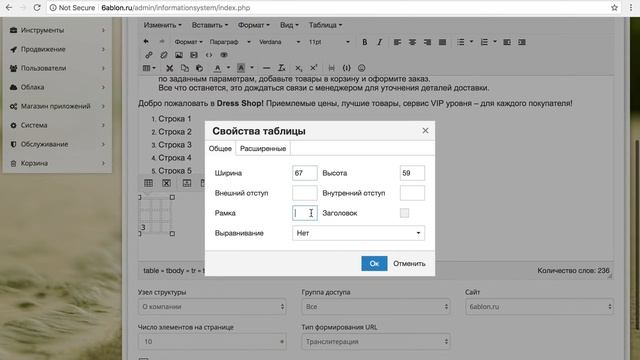The image size is (640, 360).
Task: Remove link with the unlink icon
Action: click(x=164, y=55)
